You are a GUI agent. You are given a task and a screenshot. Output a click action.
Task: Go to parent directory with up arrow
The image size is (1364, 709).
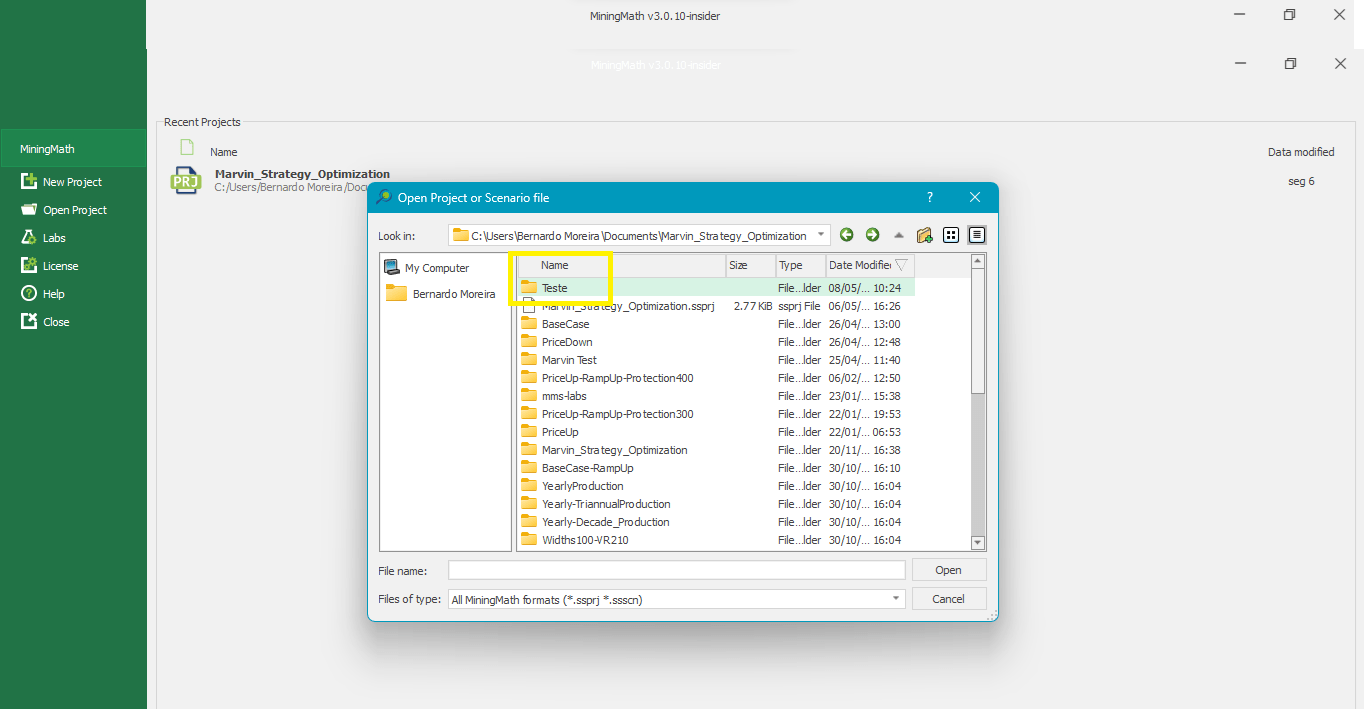pos(898,235)
